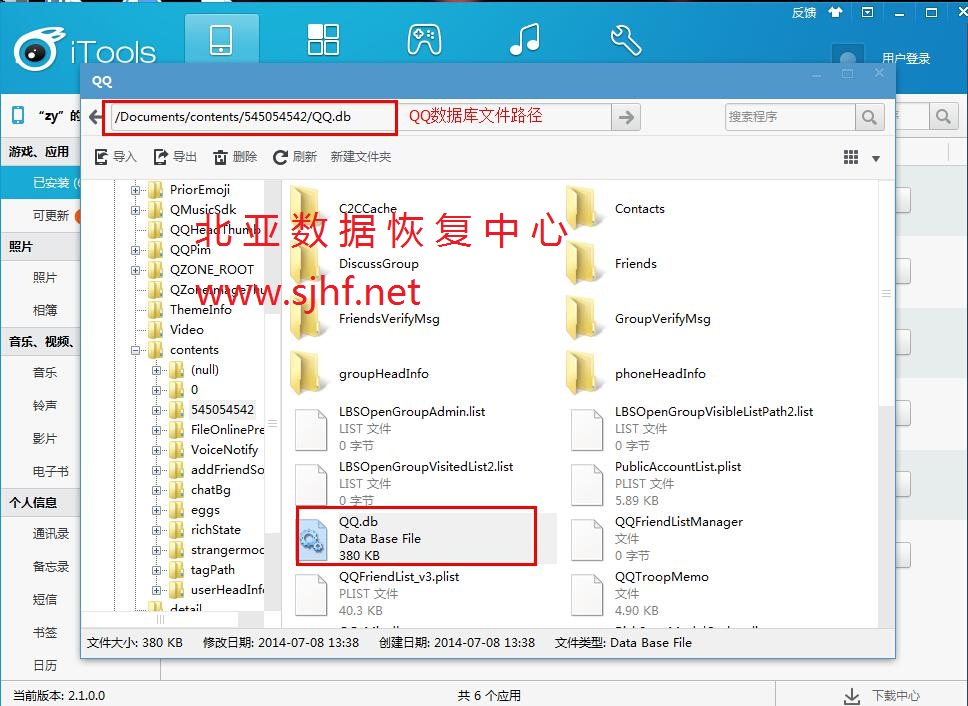Expand the eggs tree node
The width and height of the screenshot is (968, 706).
pyautogui.click(x=156, y=510)
